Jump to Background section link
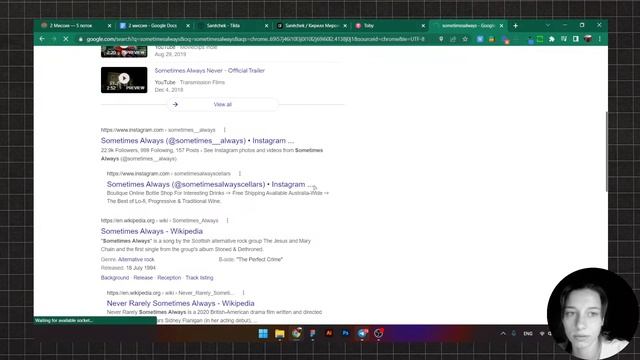 [115, 278]
